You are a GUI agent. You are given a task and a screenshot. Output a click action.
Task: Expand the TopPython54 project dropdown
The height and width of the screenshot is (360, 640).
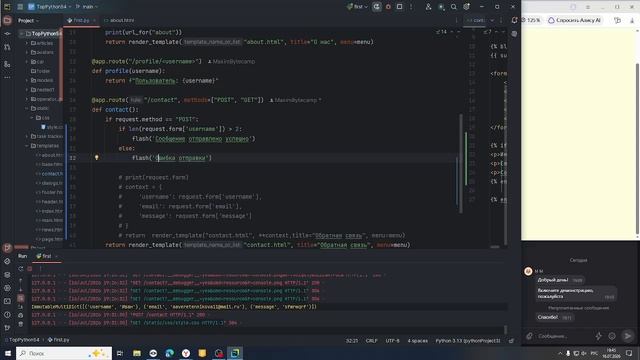[49, 7]
